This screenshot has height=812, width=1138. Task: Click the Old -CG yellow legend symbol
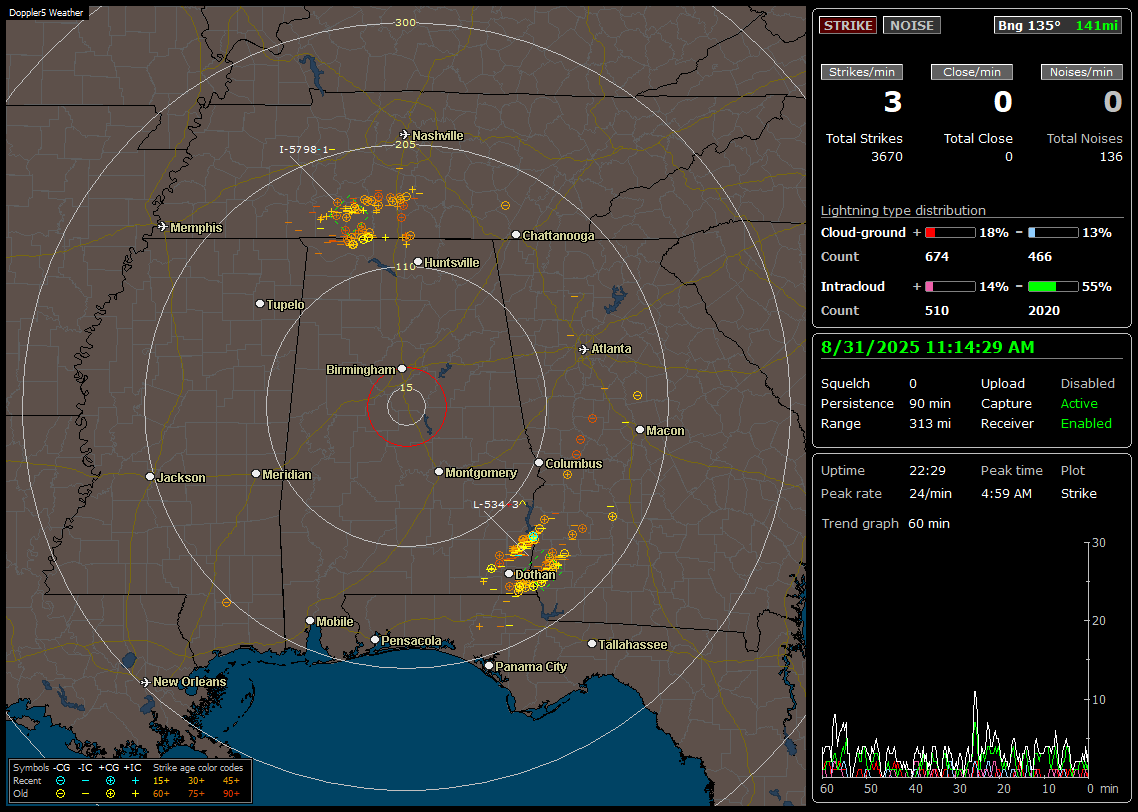[x=61, y=794]
